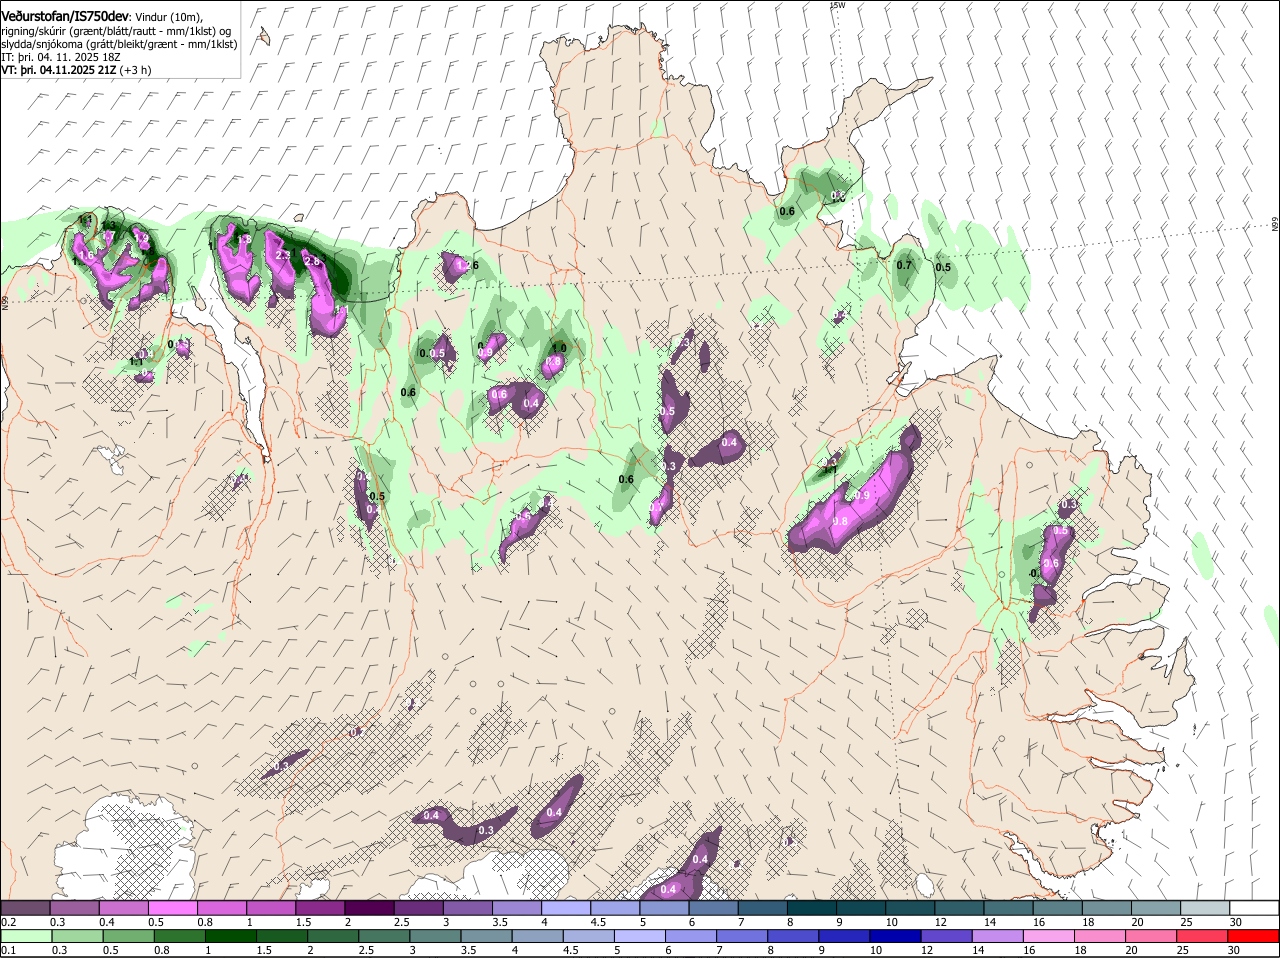Pick the red-pink 25 swatch in lower row

tap(1205, 935)
